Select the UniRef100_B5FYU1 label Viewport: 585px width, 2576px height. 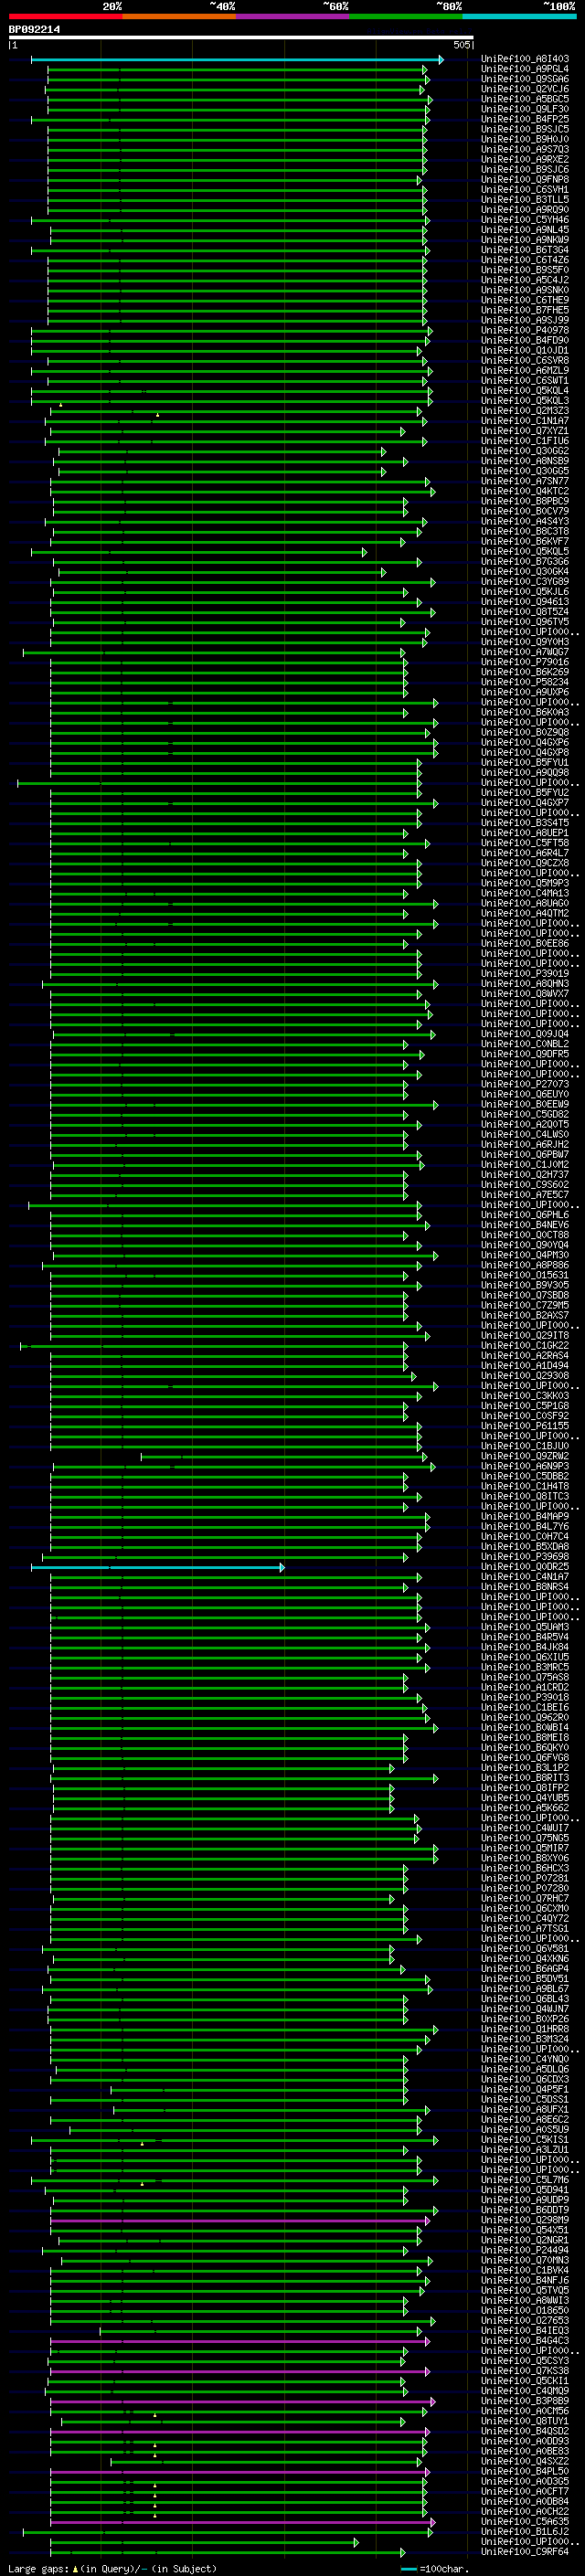(525, 763)
